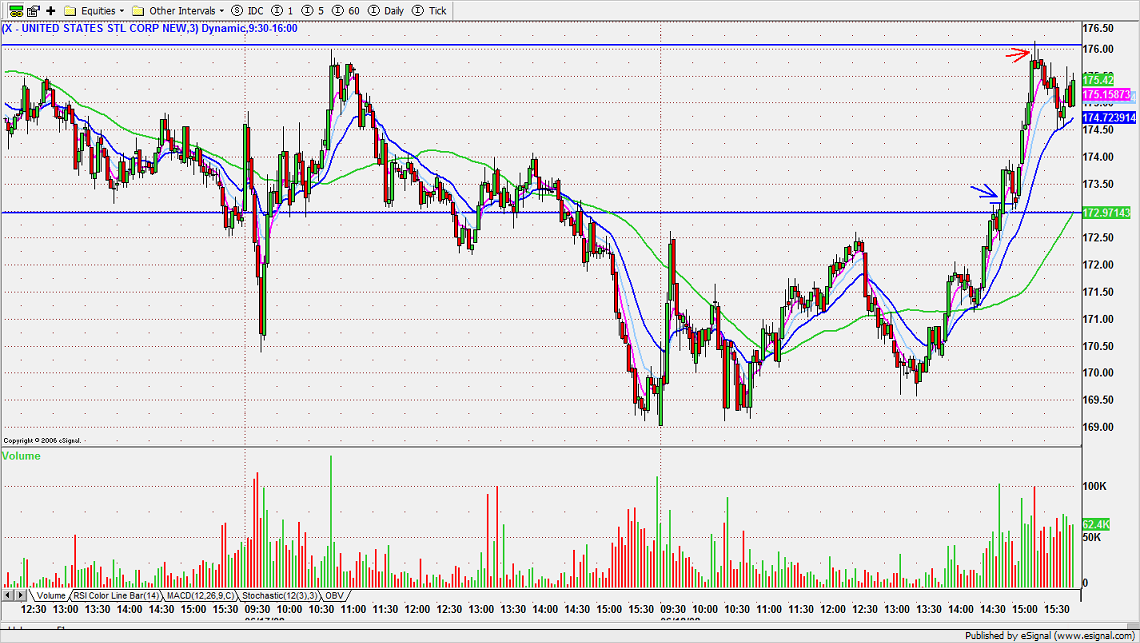The width and height of the screenshot is (1140, 643).
Task: Click the 62.4K volume label
Action: click(1096, 524)
